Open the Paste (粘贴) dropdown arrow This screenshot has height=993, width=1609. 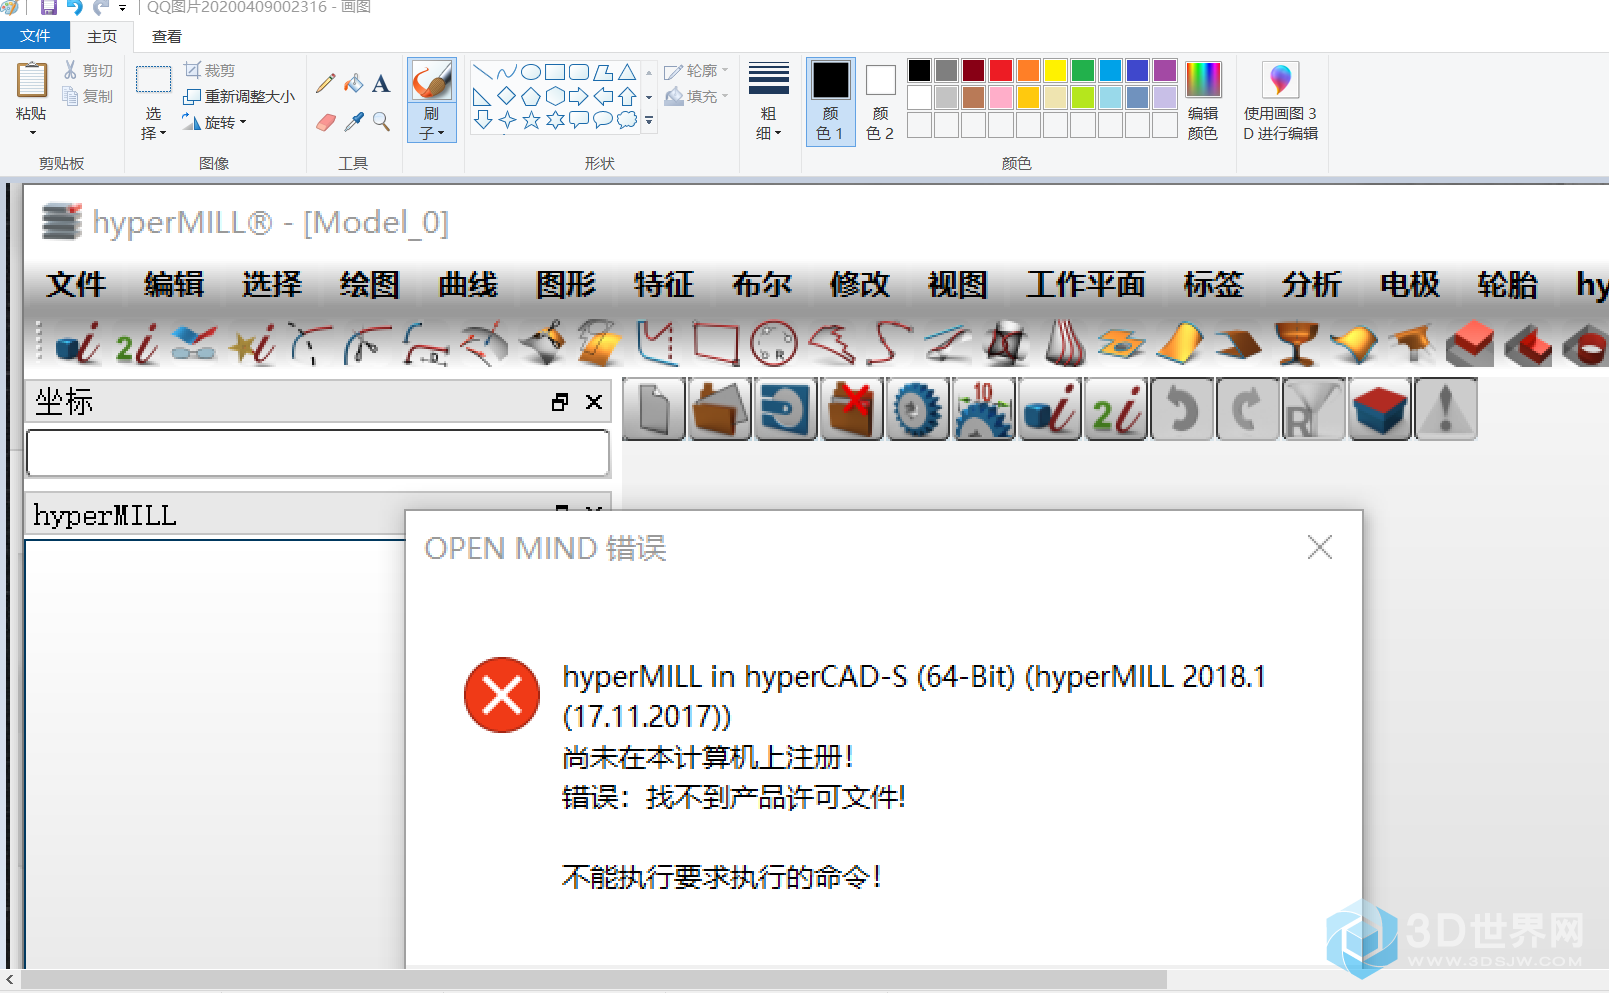tap(32, 132)
